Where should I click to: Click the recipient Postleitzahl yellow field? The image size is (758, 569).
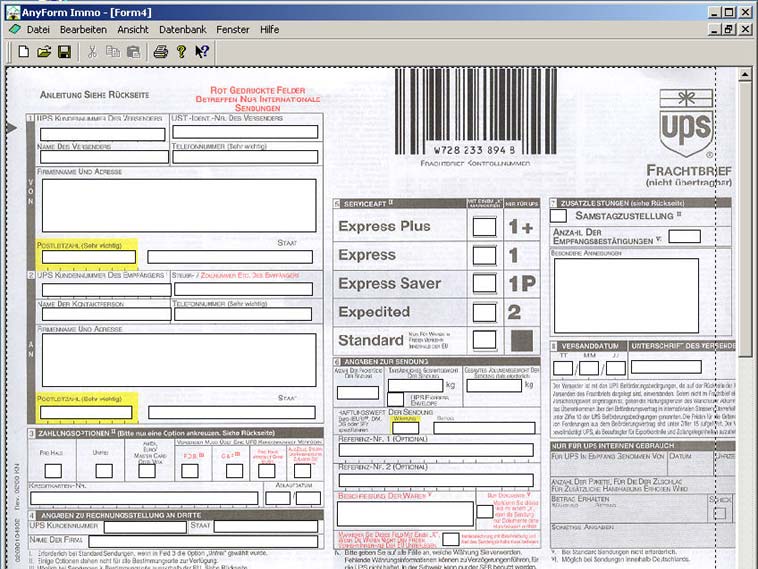coord(86,412)
